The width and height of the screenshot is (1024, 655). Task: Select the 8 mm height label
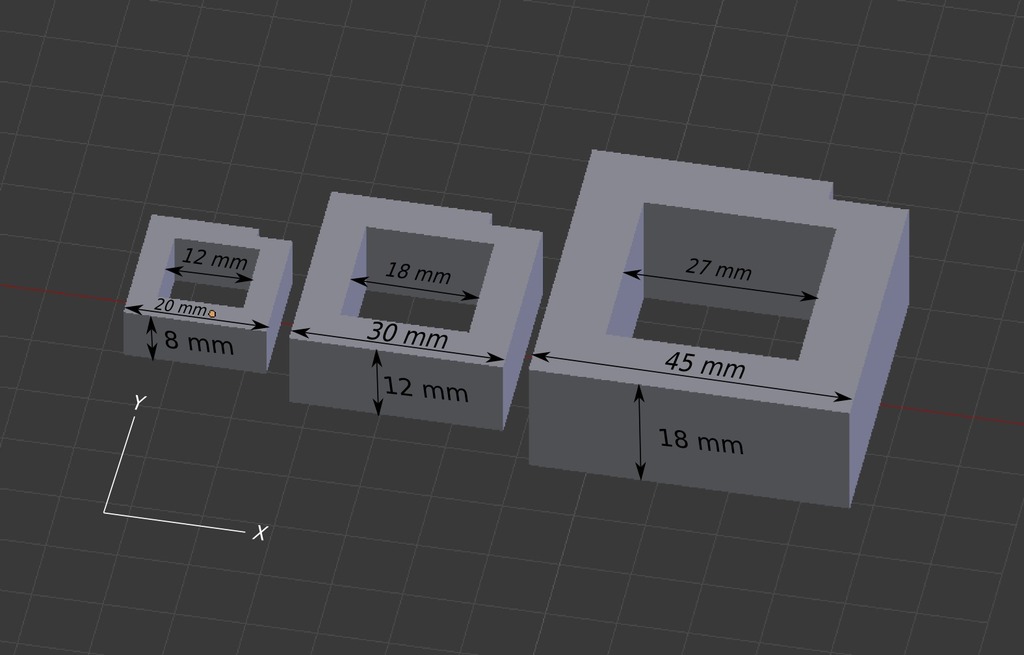pos(199,342)
